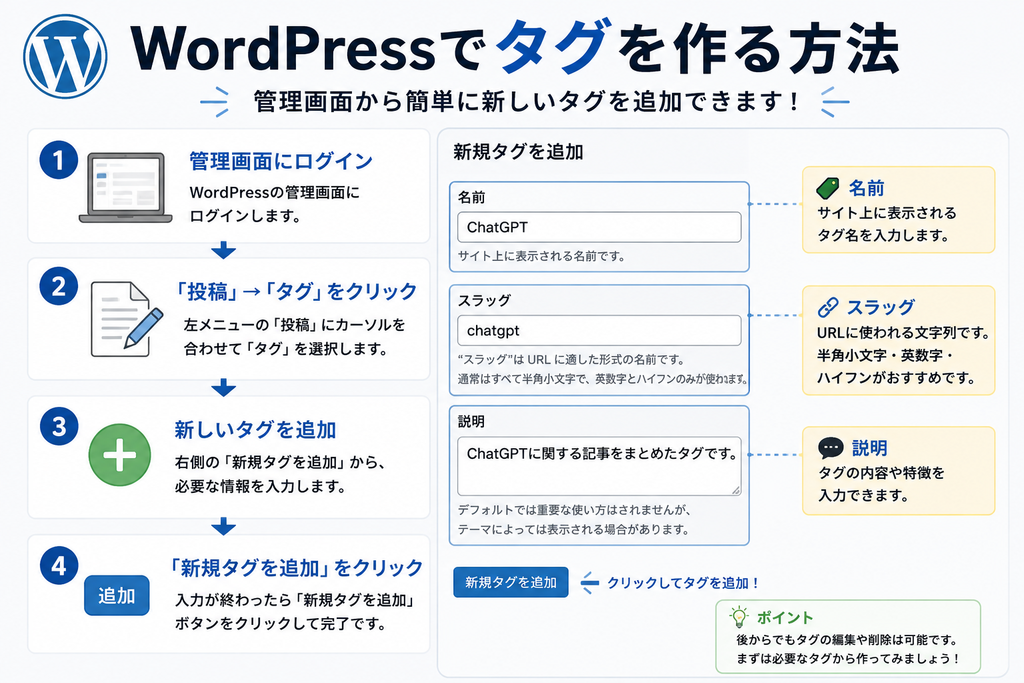Click the blue down arrow below step 2
This screenshot has width=1024, height=683.
224,387
